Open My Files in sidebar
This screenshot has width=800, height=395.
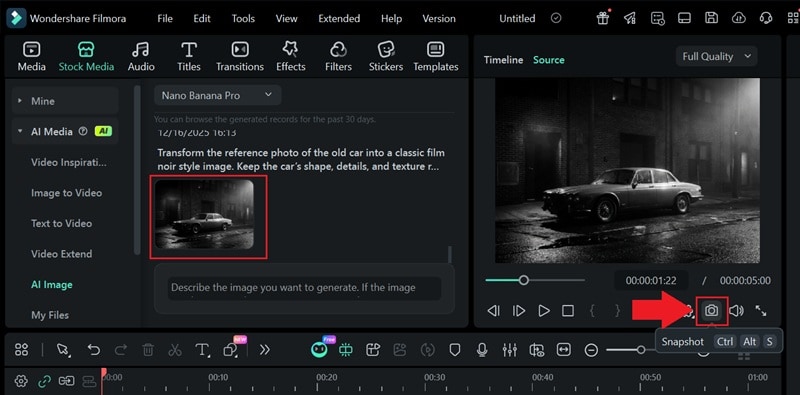pos(50,315)
